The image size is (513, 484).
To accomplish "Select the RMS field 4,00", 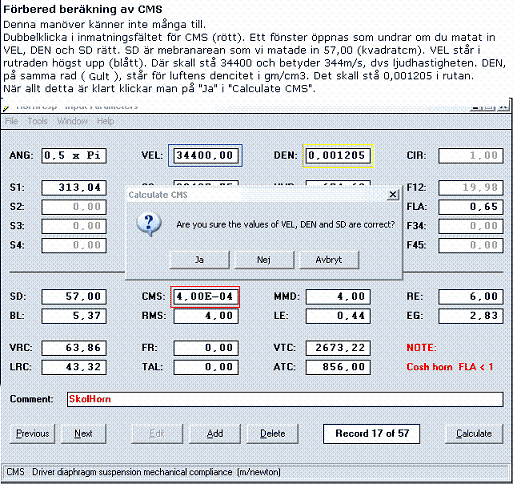I will 206,316.
